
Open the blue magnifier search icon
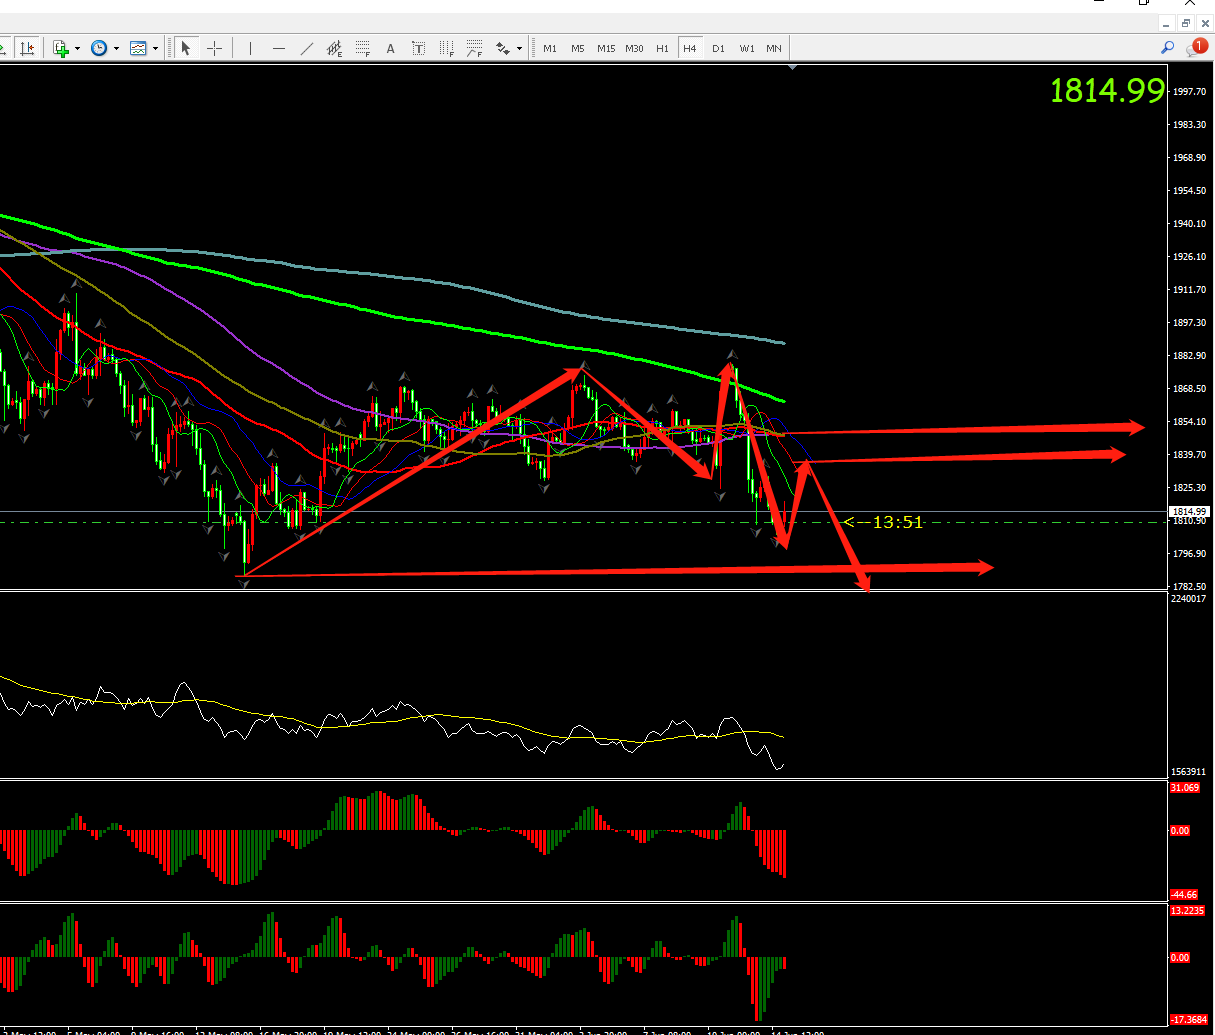[1167, 47]
